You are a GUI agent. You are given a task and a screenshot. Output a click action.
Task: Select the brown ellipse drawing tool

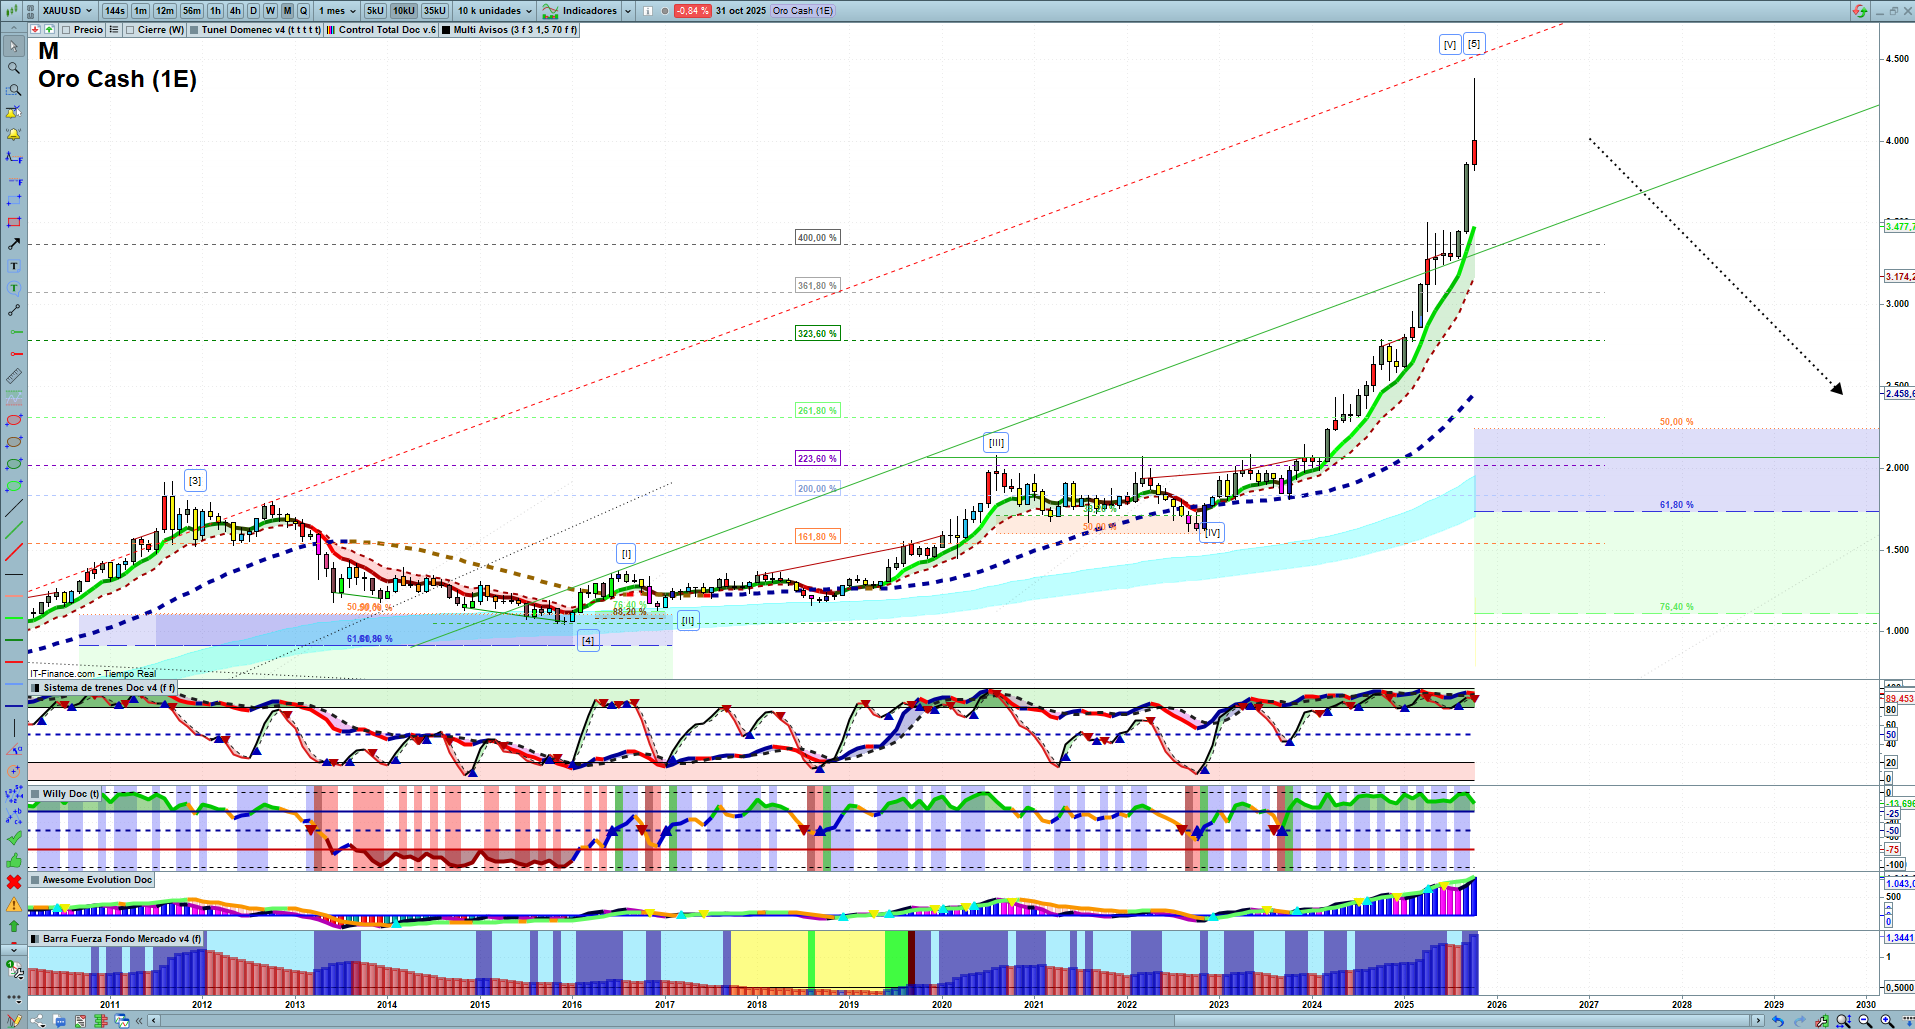pos(14,442)
